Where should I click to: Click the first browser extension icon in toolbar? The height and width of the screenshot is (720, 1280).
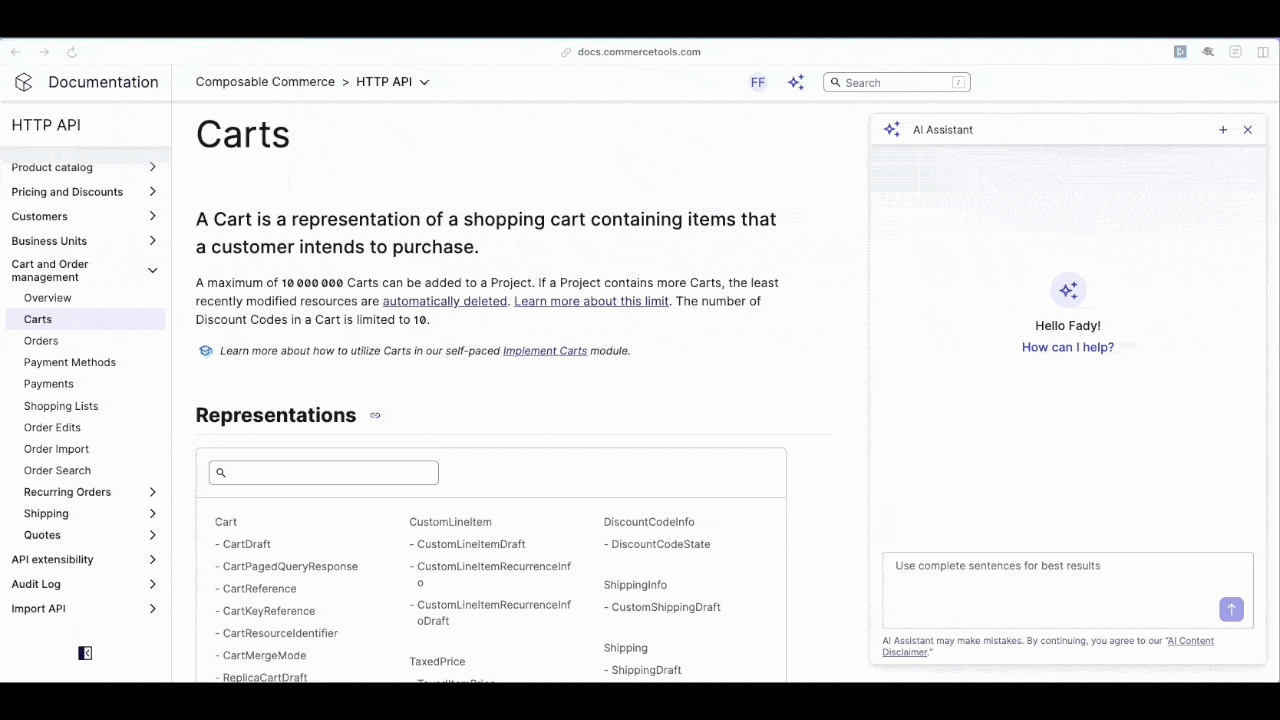click(x=1180, y=52)
